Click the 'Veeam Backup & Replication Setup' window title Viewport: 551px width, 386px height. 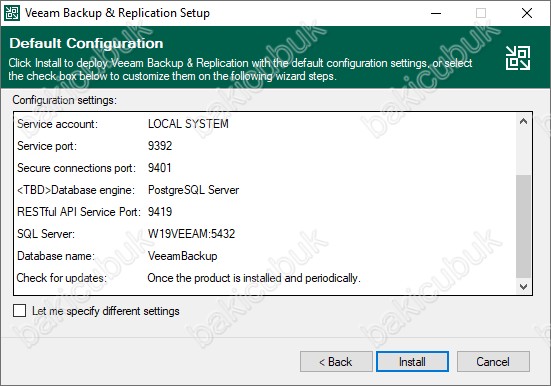click(117, 13)
